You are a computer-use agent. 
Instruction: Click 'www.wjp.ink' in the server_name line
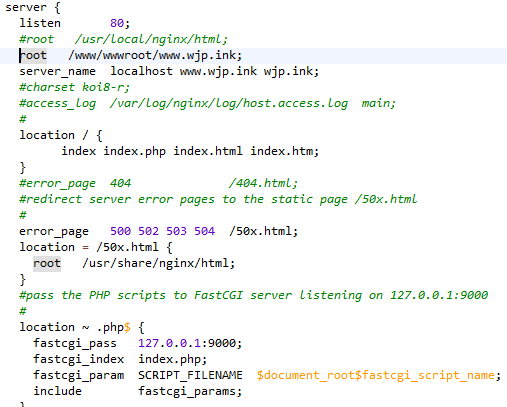tap(218, 71)
